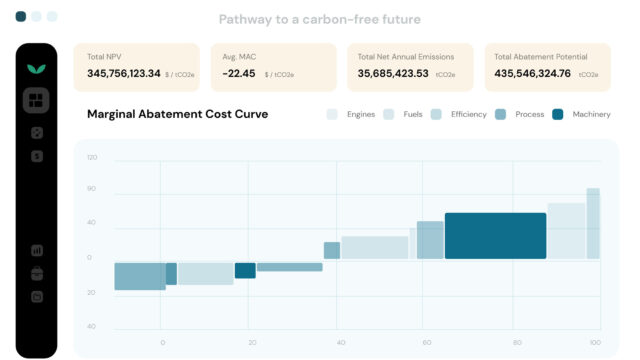Click the tallest bar at chart's right edge
This screenshot has width=640, height=360.
pyautogui.click(x=593, y=223)
